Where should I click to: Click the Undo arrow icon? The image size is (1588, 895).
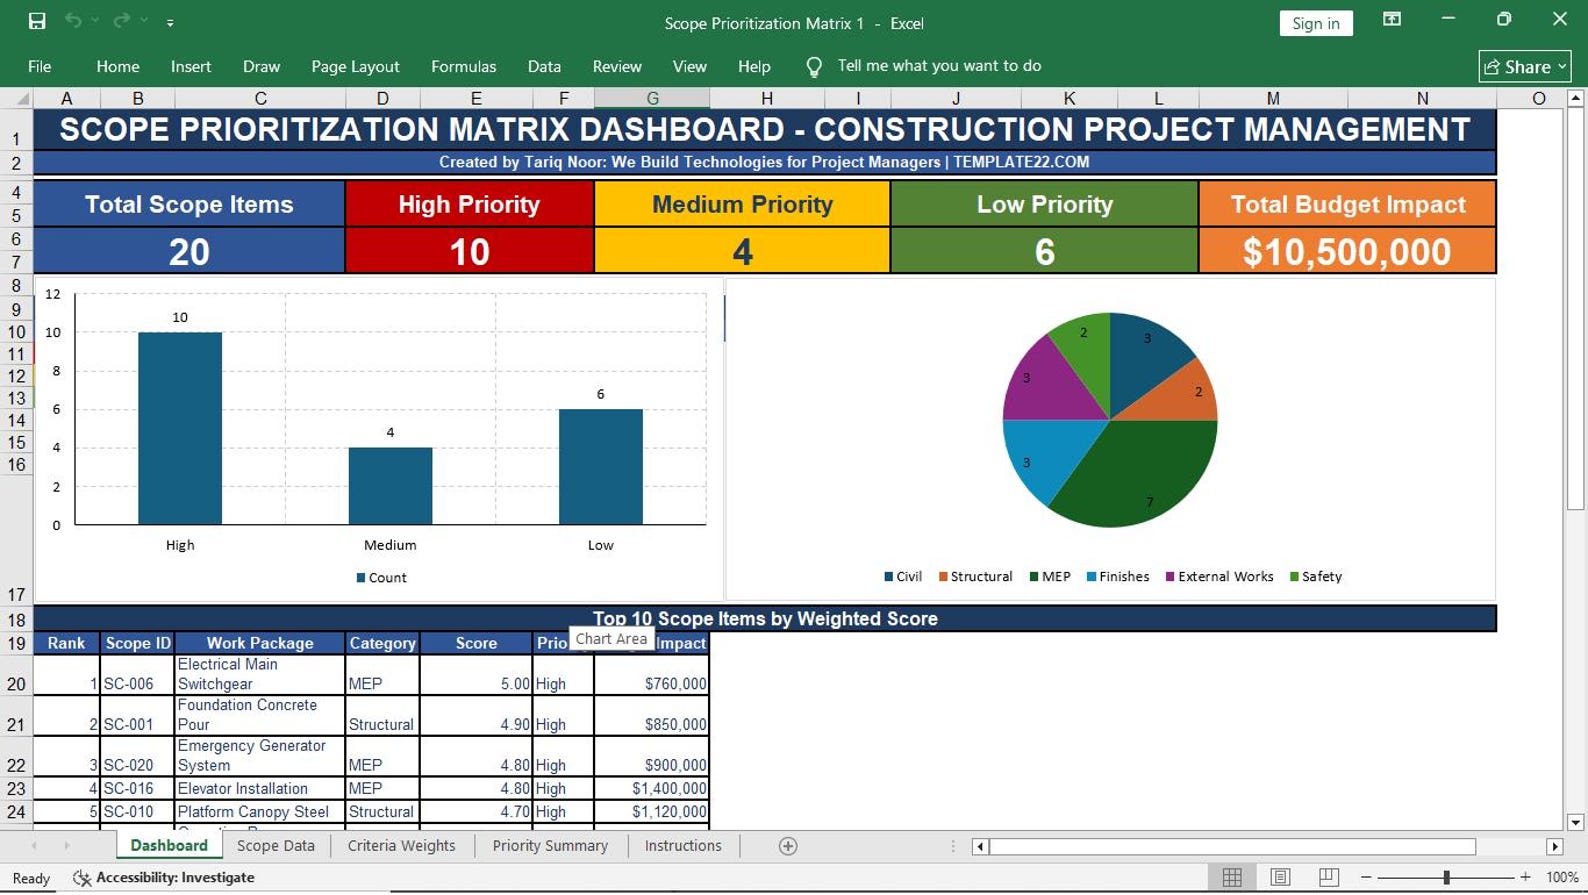pos(73,21)
